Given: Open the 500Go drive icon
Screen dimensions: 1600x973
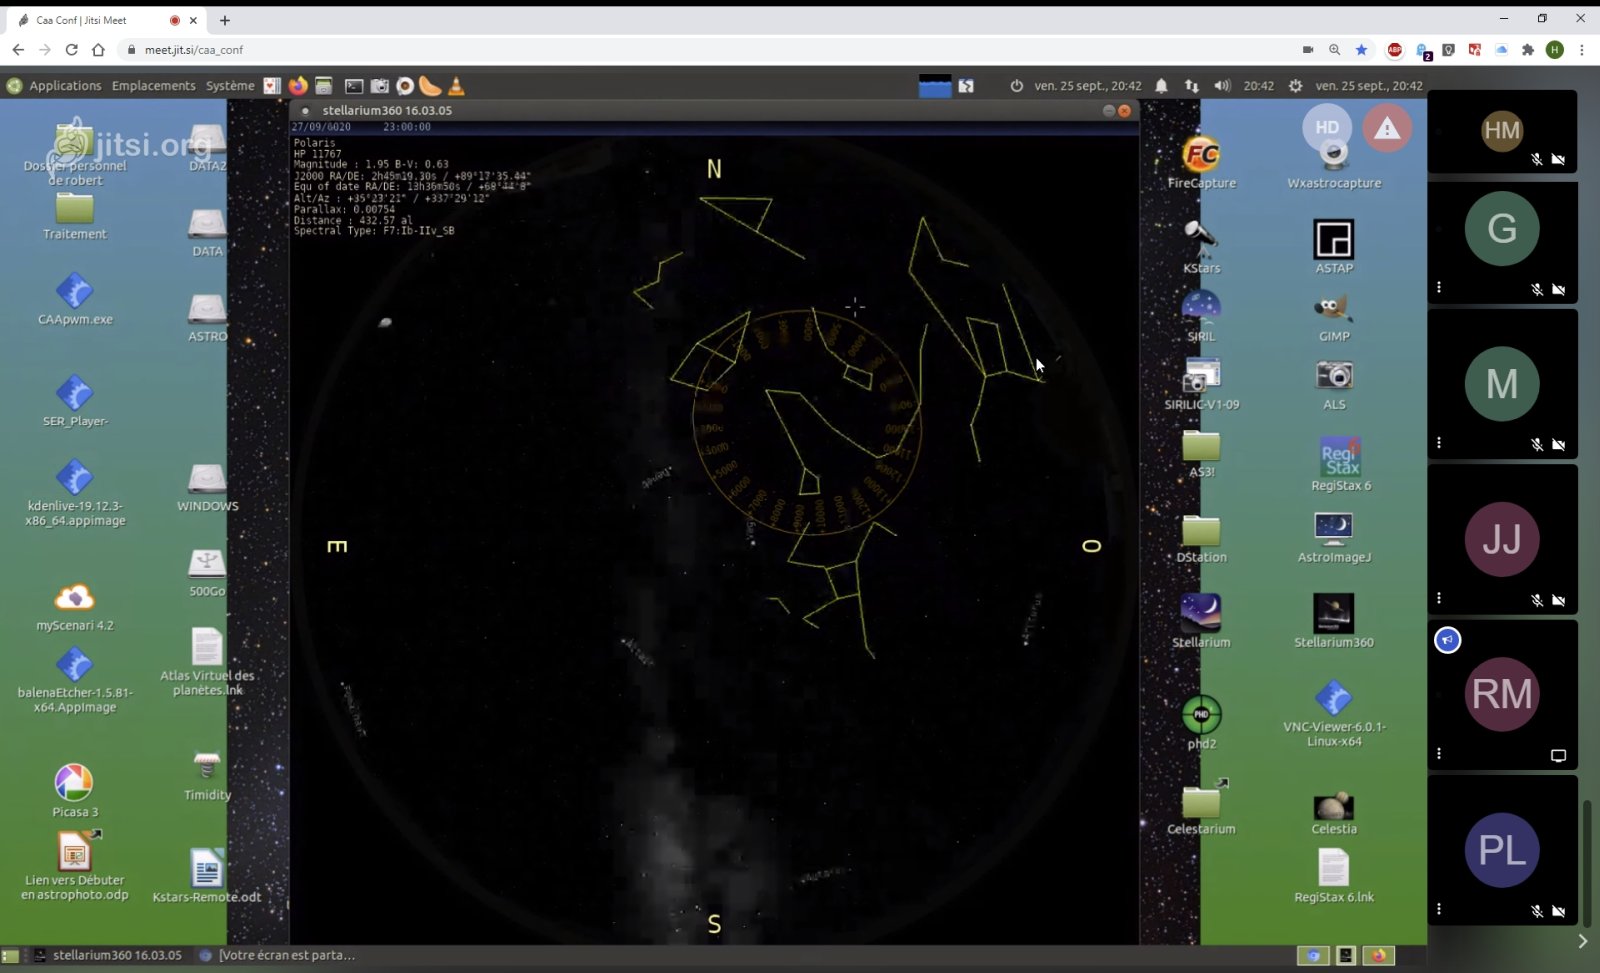Looking at the screenshot, I should point(207,563).
